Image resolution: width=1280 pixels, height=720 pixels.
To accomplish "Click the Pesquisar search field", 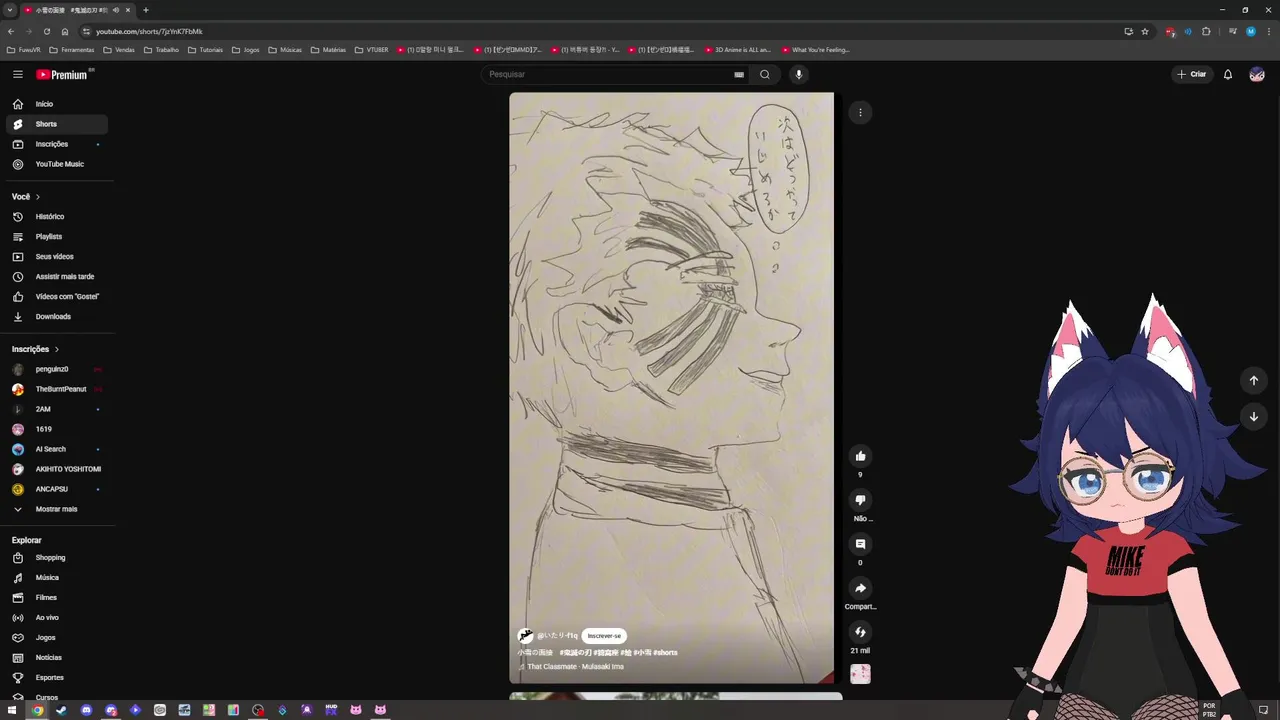I will (x=608, y=74).
